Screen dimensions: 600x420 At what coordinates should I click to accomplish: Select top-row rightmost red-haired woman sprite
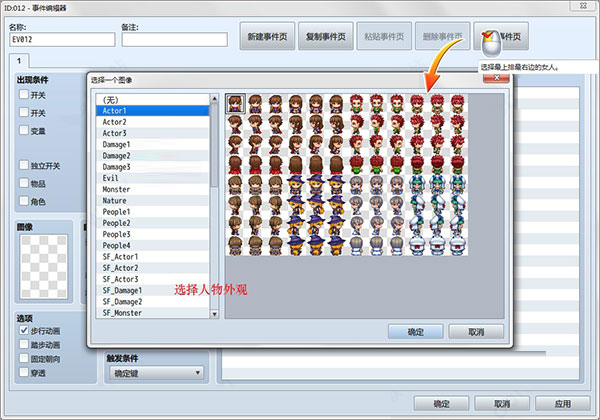click(x=457, y=104)
